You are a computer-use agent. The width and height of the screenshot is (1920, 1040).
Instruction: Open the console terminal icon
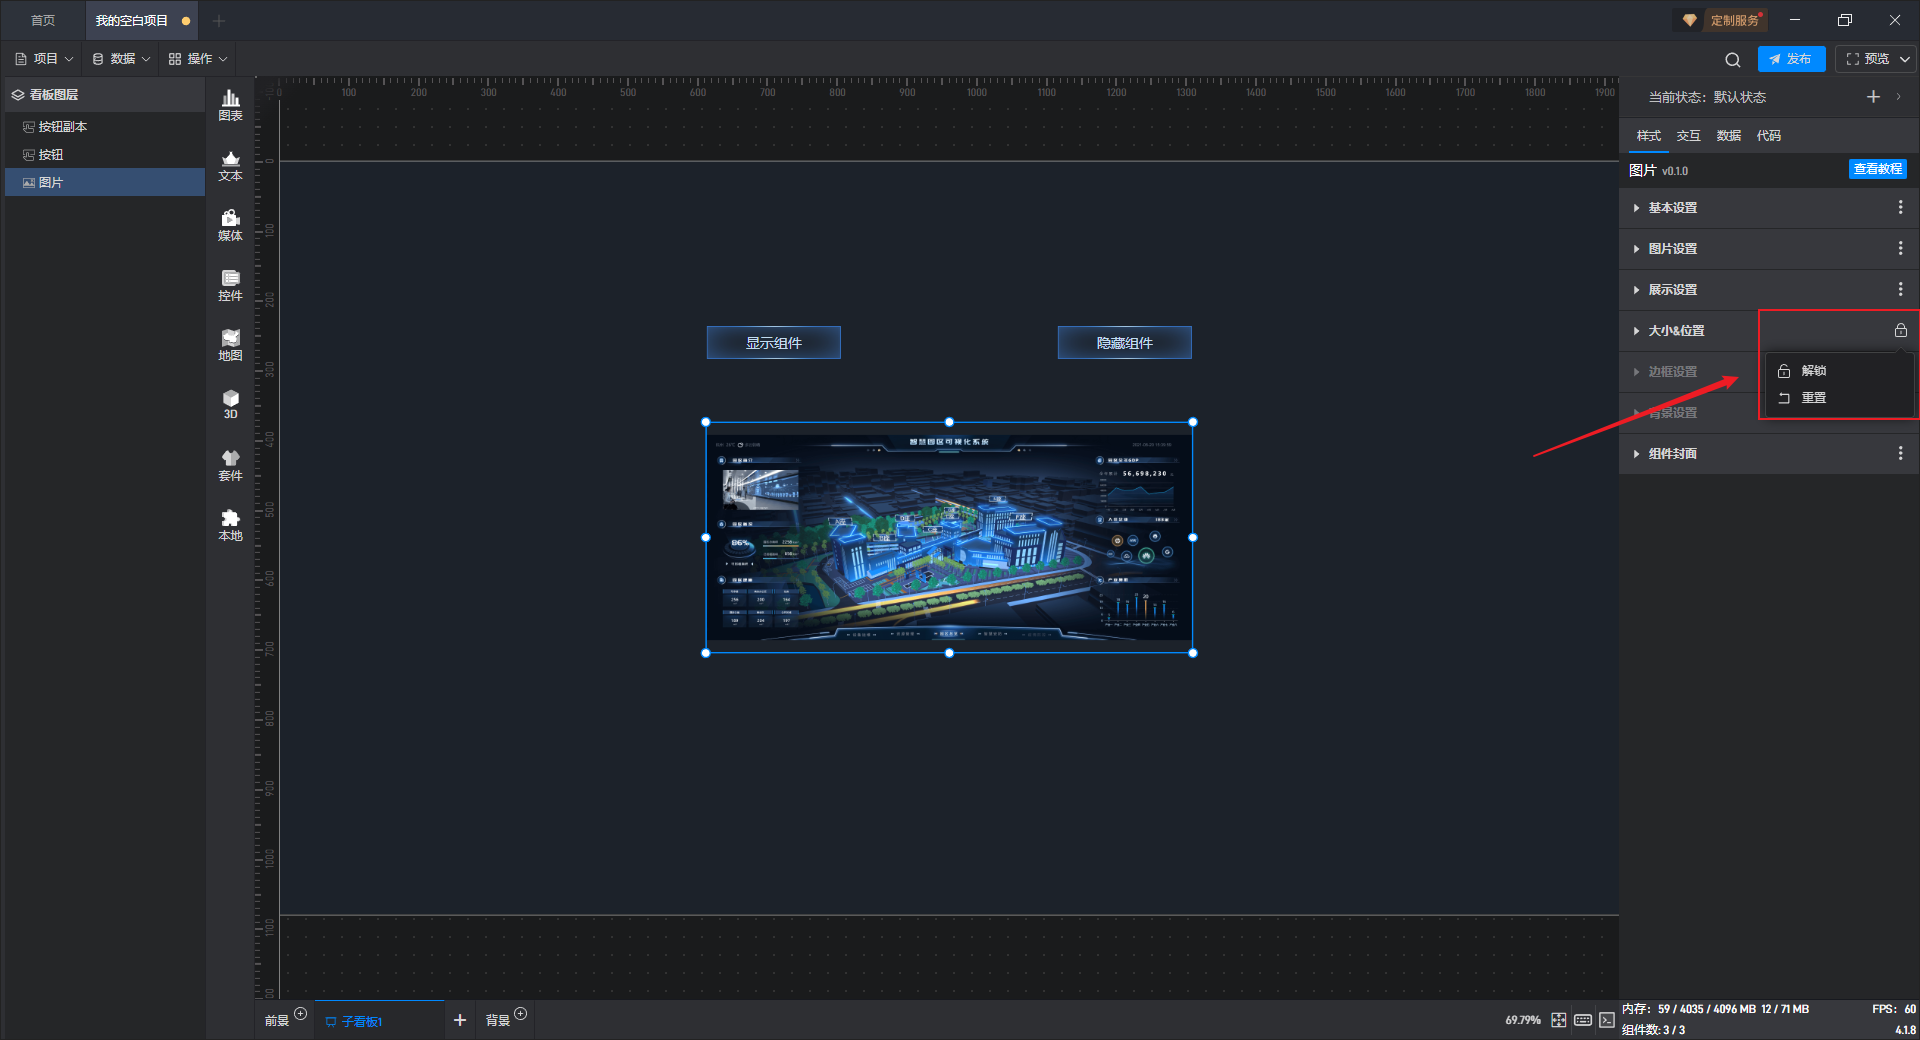tap(1606, 1020)
